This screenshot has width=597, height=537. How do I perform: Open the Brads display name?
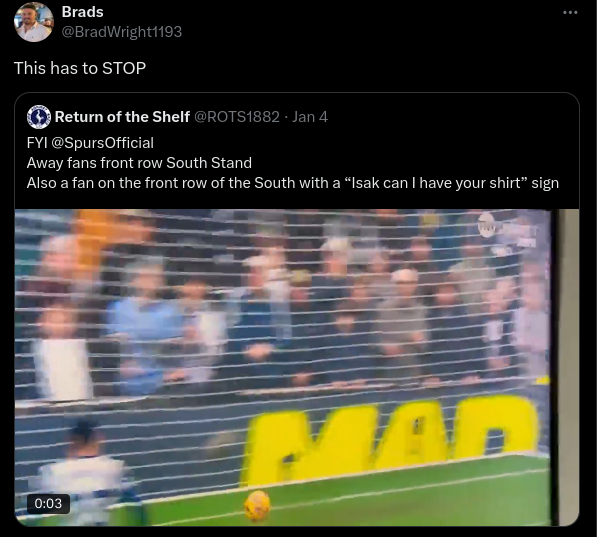pos(83,12)
